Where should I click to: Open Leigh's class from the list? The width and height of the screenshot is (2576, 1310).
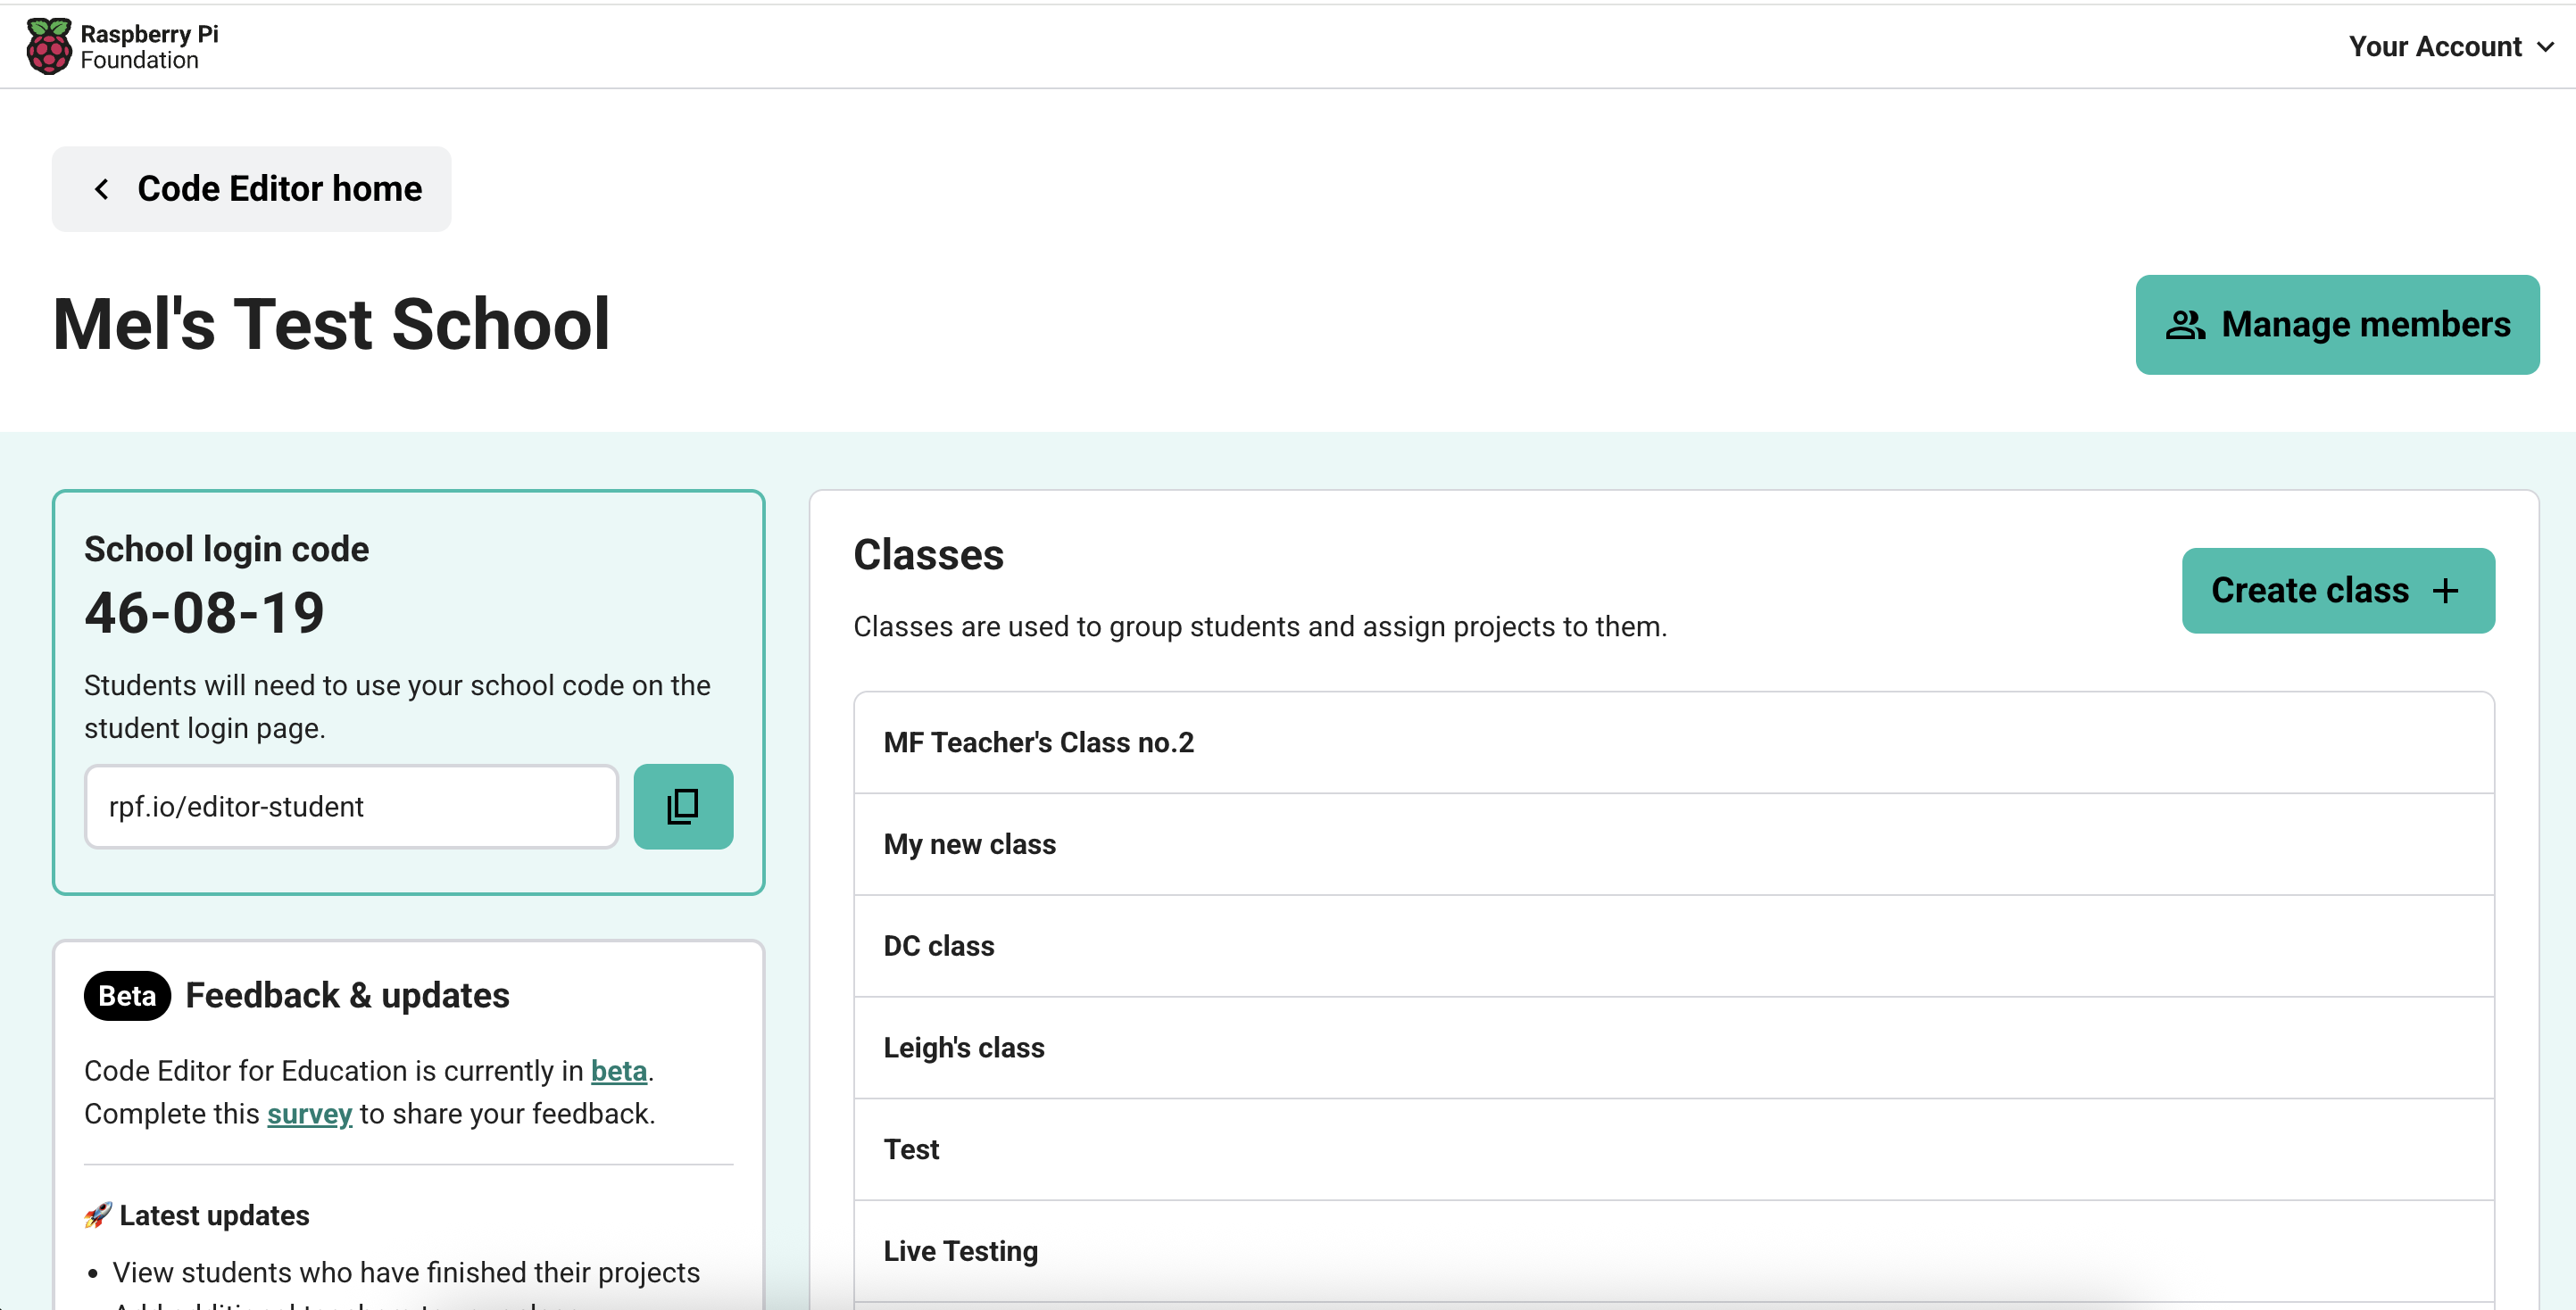point(963,1047)
